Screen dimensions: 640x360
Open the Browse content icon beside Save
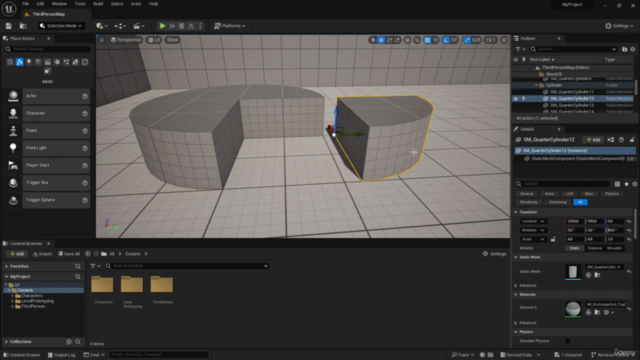(x=23, y=26)
